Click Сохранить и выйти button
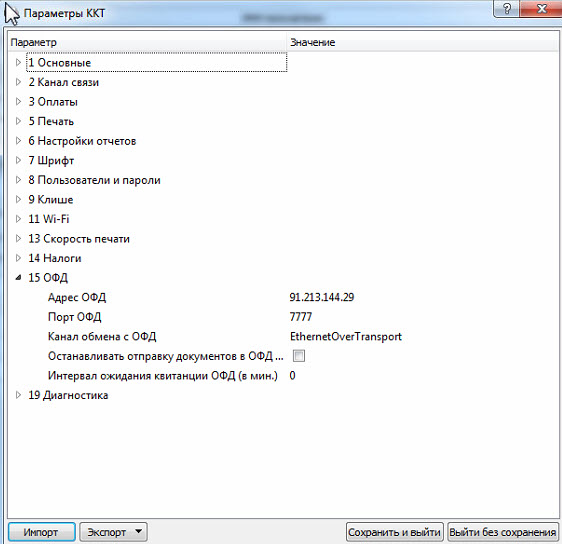562x544 pixels. click(395, 532)
